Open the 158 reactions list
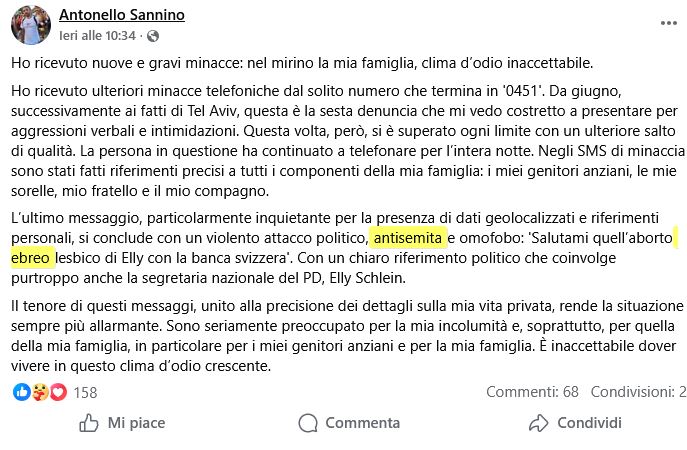The height and width of the screenshot is (450, 687). pos(86,393)
